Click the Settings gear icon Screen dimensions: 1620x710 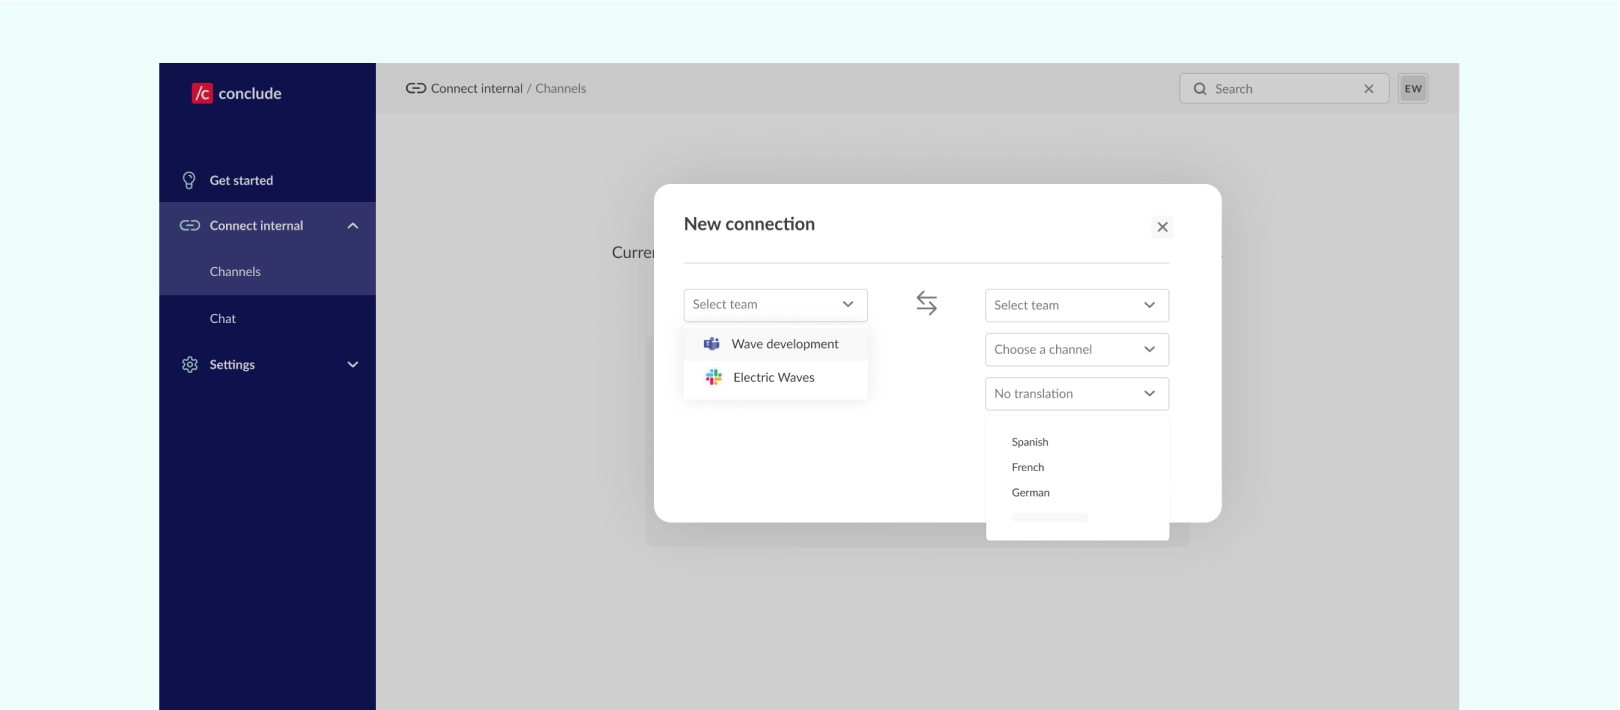point(190,365)
